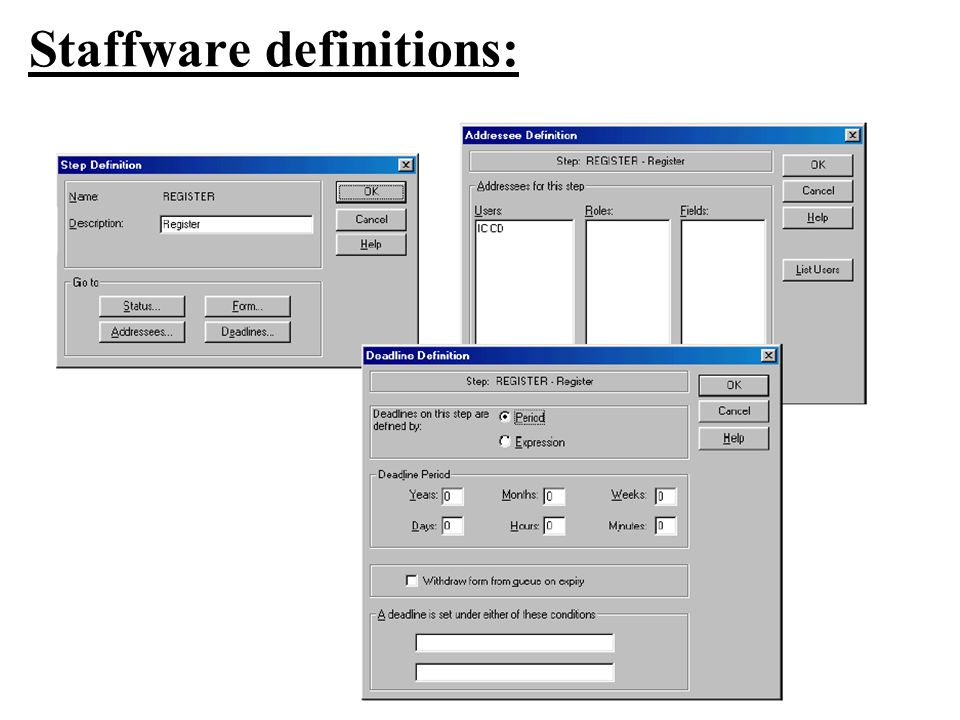Cancel the Addressee Definition dialog
This screenshot has width=960, height=720.
pos(817,191)
